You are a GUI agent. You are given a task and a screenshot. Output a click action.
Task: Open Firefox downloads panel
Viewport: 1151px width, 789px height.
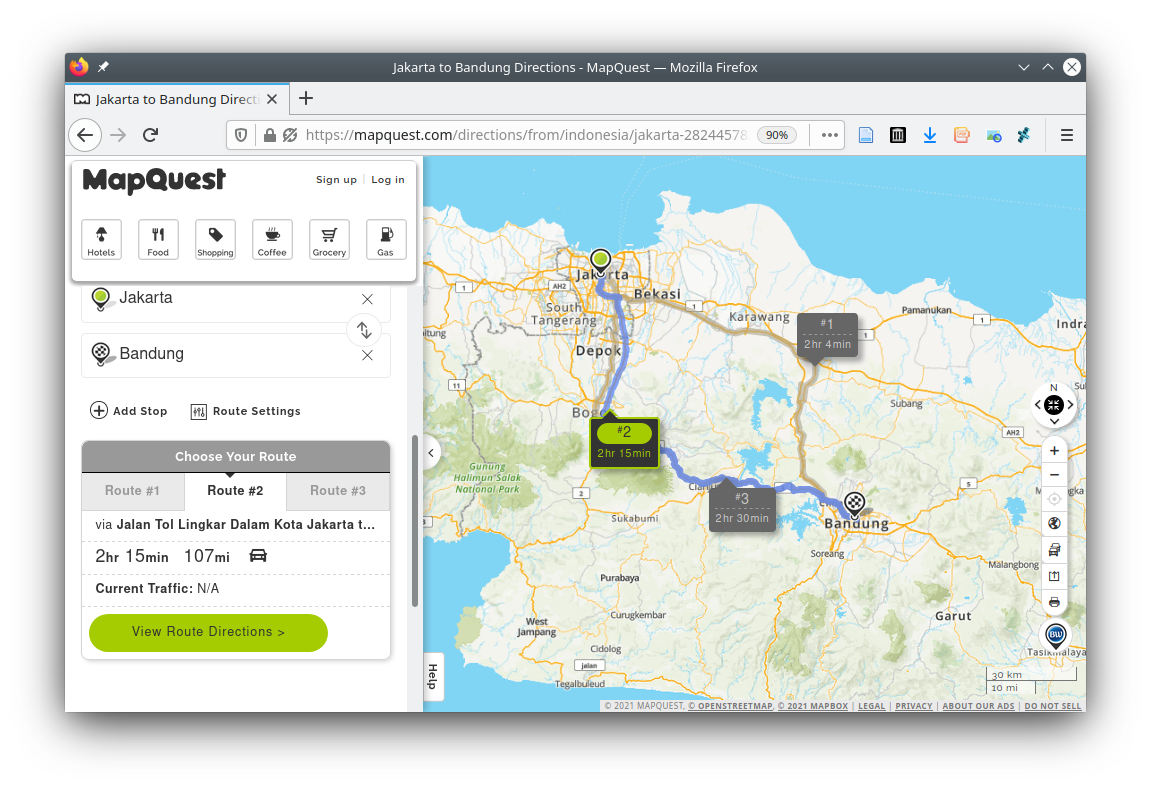pos(929,135)
